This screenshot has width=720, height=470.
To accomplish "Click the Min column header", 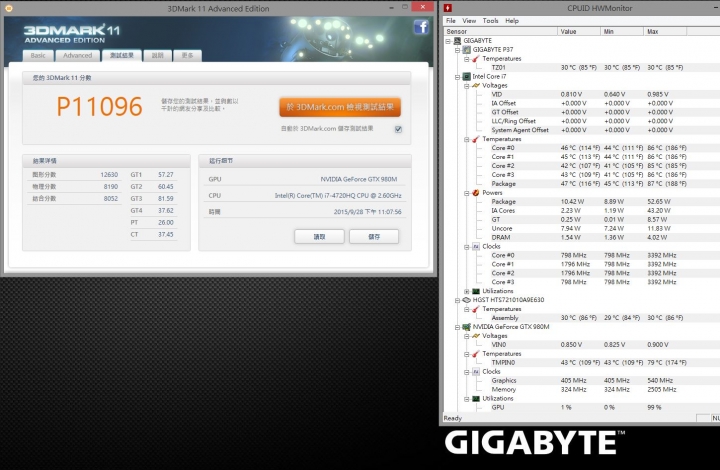I will (x=622, y=31).
